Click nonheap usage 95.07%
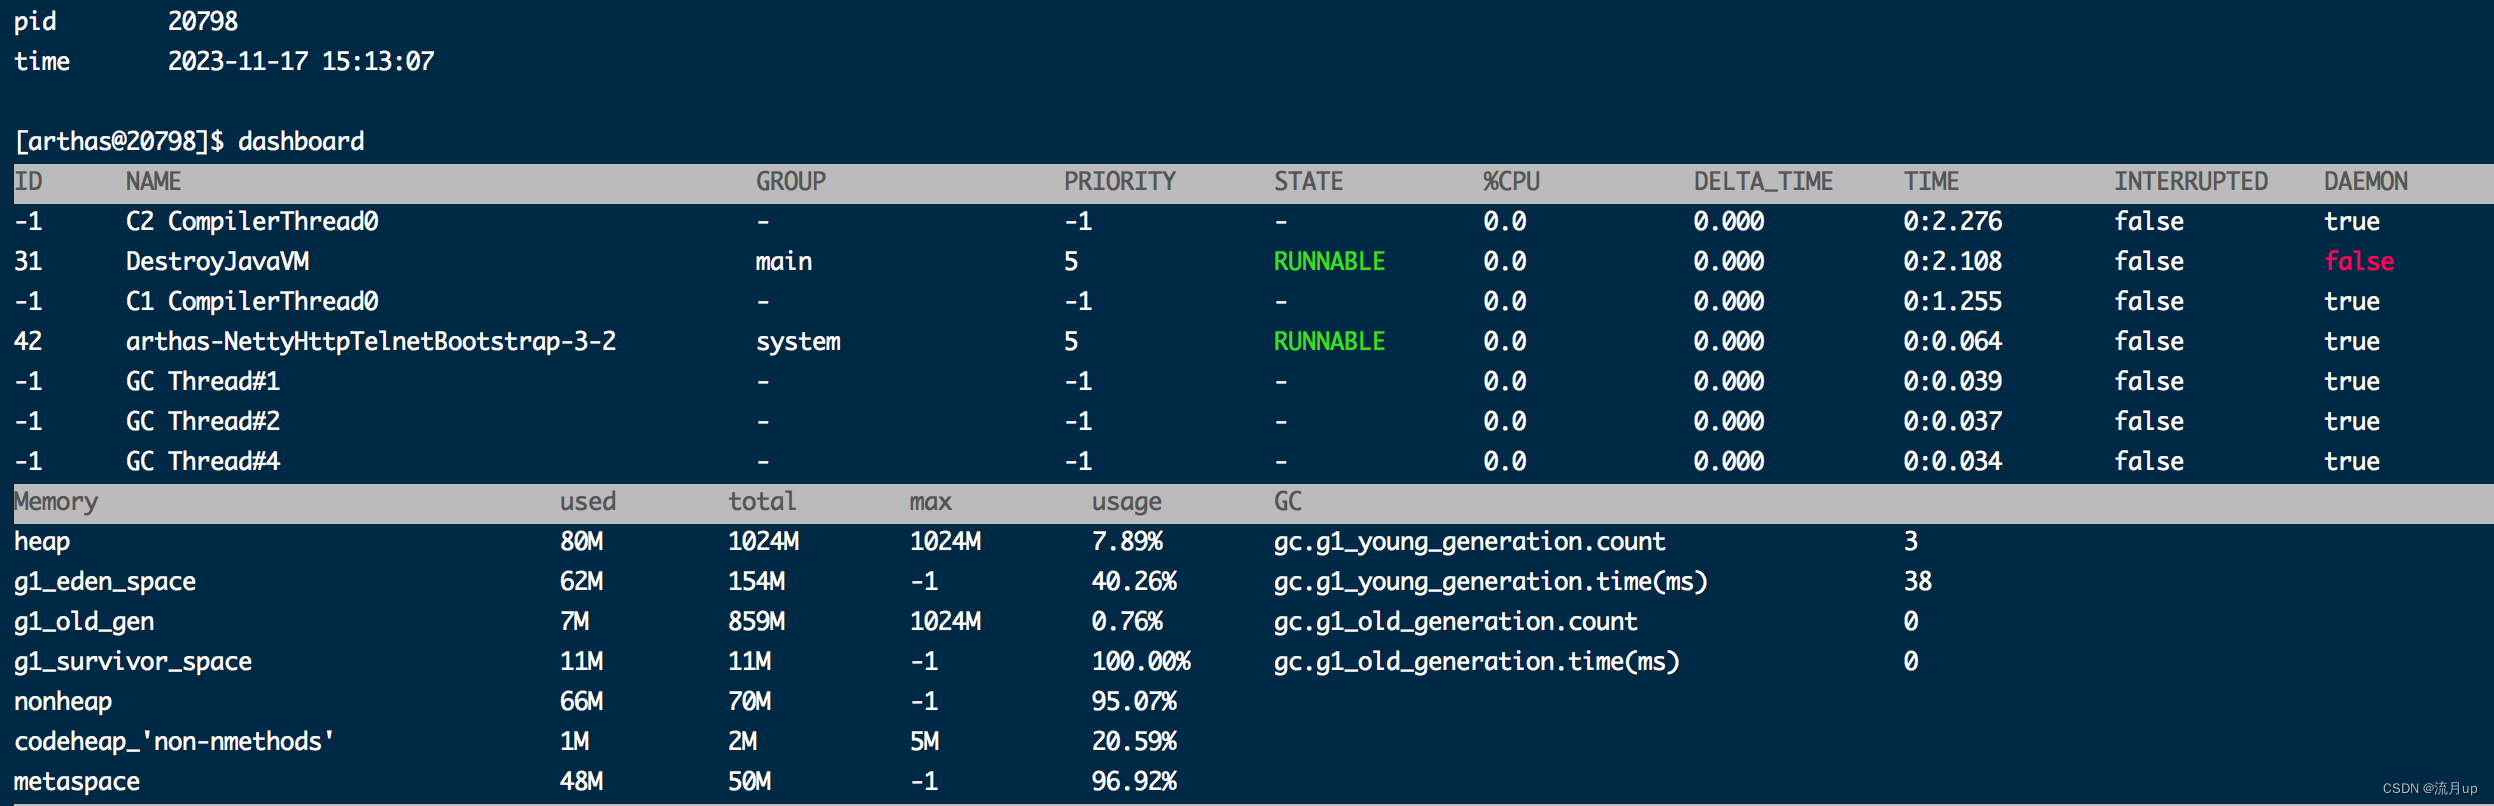 click(1134, 701)
